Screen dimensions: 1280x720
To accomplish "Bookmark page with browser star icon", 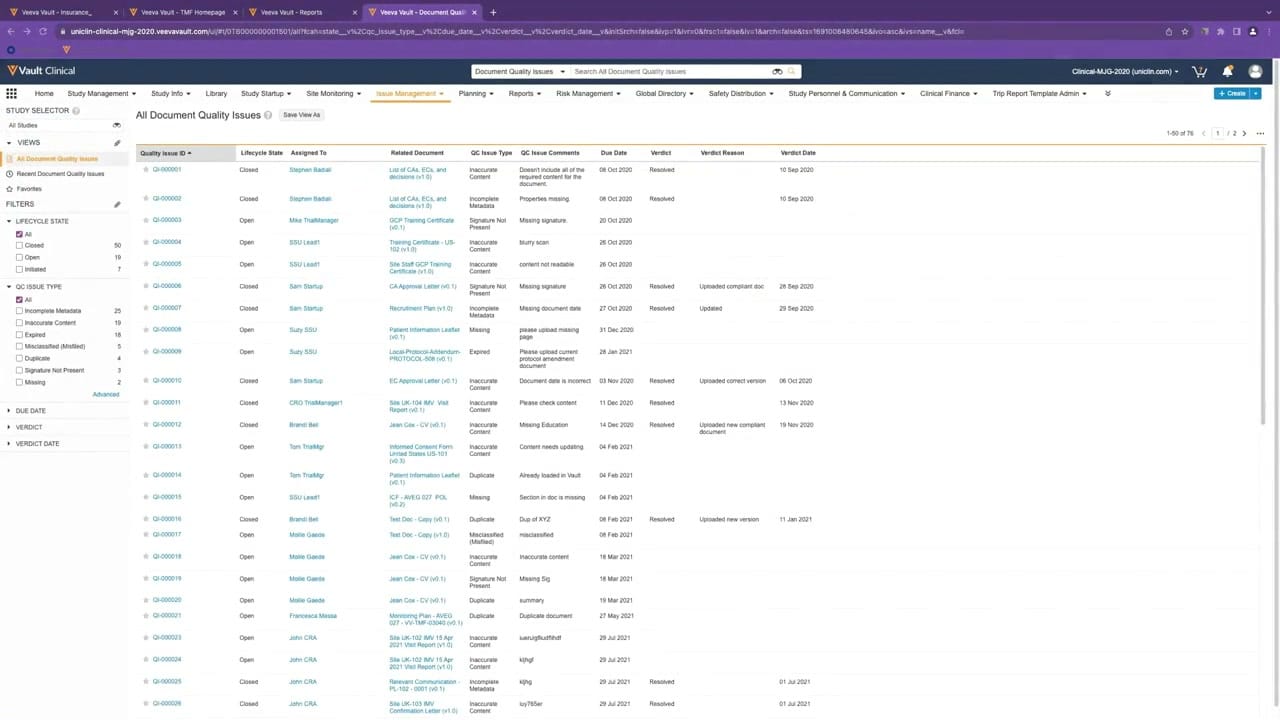I will pos(1185,31).
